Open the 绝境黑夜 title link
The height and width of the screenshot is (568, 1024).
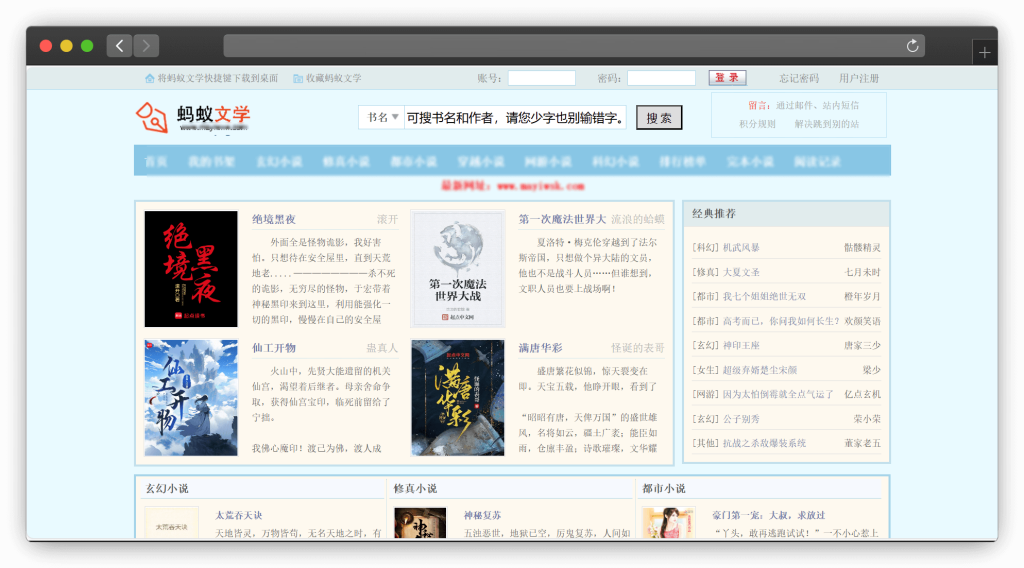(x=274, y=219)
